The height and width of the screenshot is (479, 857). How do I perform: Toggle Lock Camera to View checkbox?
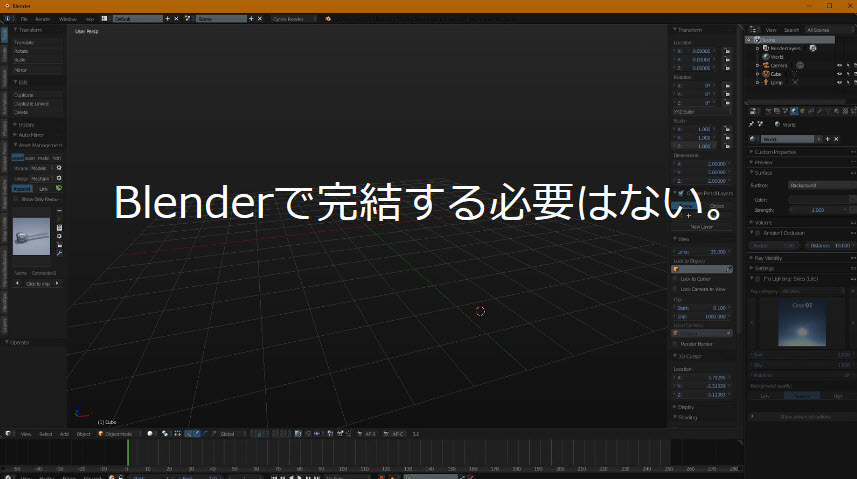(x=676, y=289)
